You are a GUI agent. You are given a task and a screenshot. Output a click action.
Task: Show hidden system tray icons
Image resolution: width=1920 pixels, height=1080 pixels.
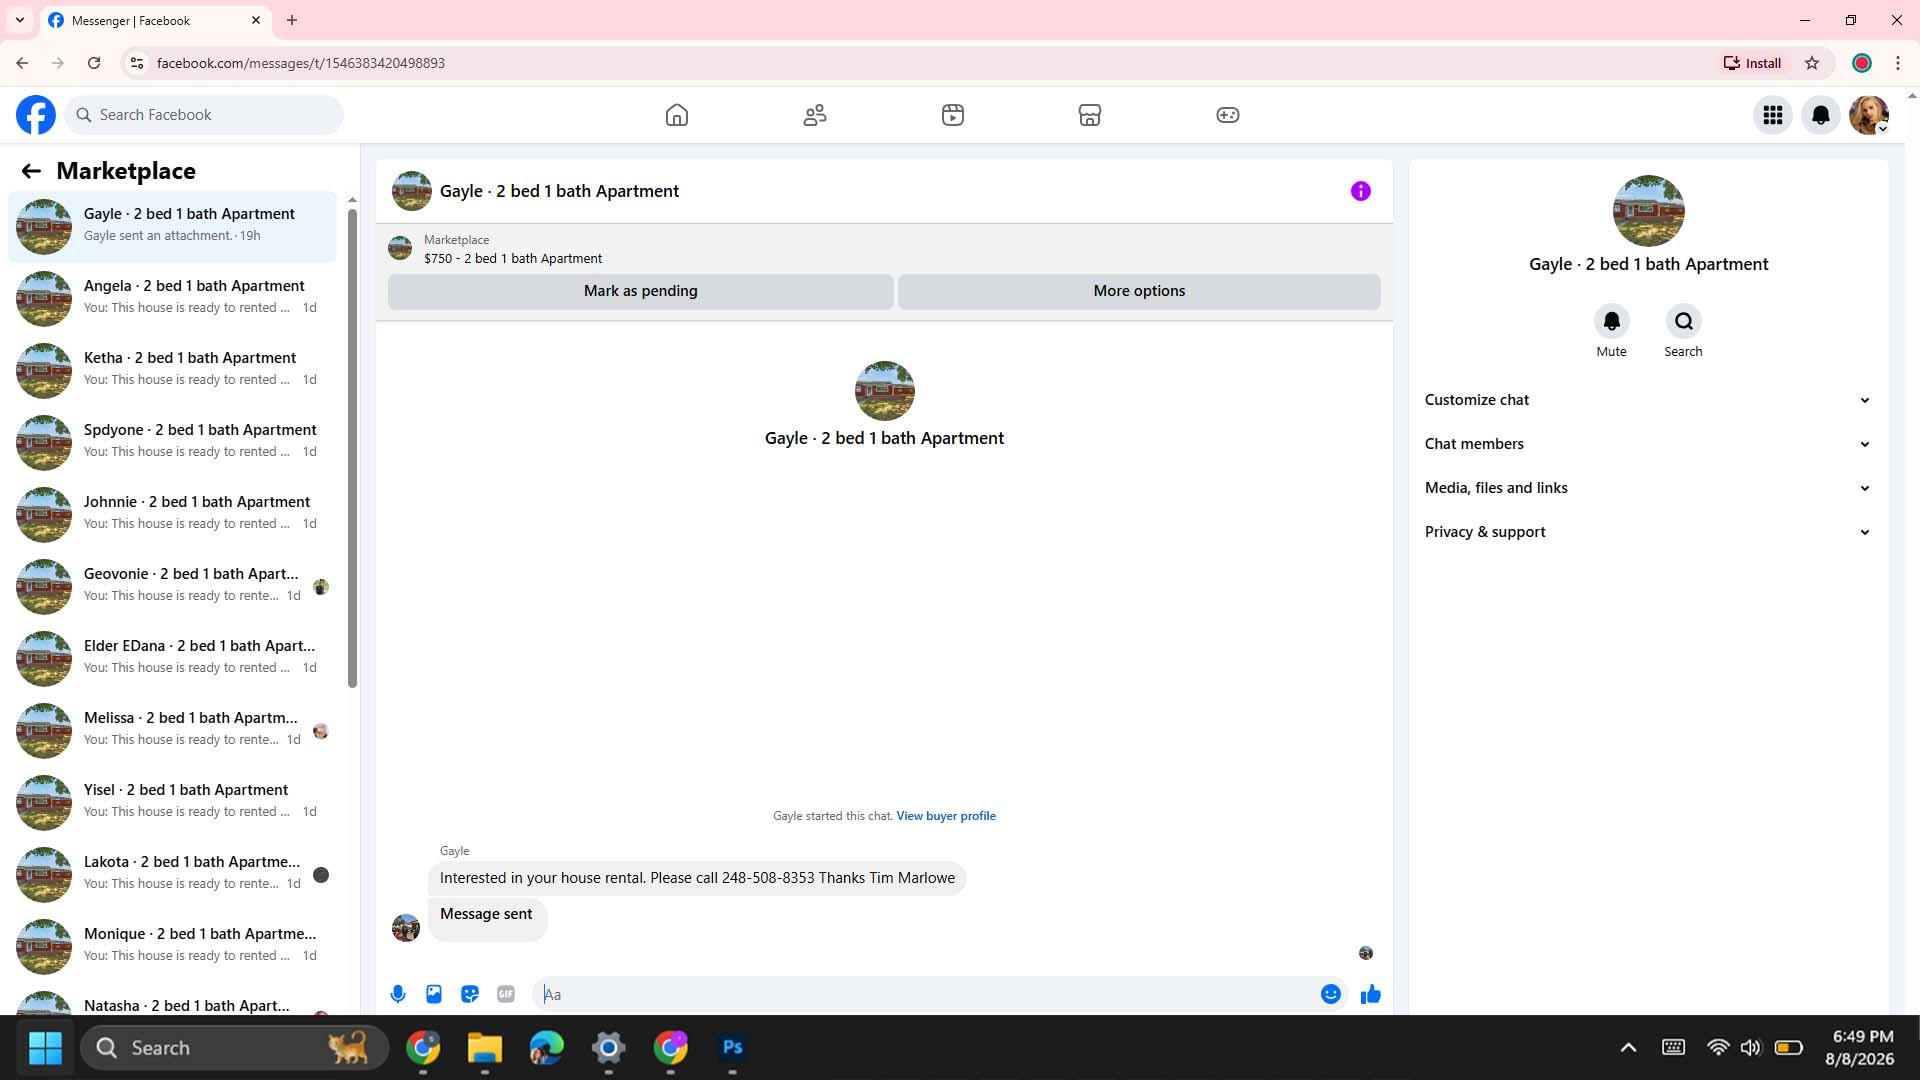point(1628,1048)
